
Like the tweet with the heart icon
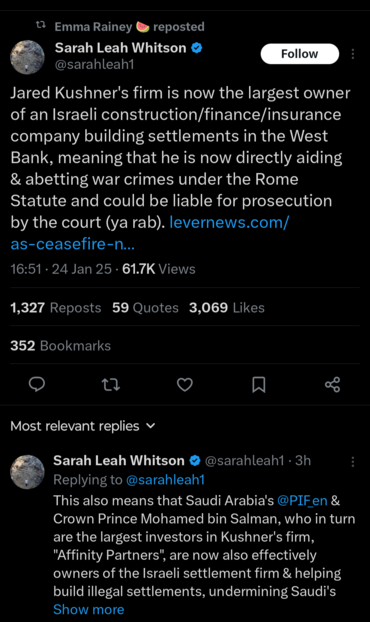[x=185, y=384]
